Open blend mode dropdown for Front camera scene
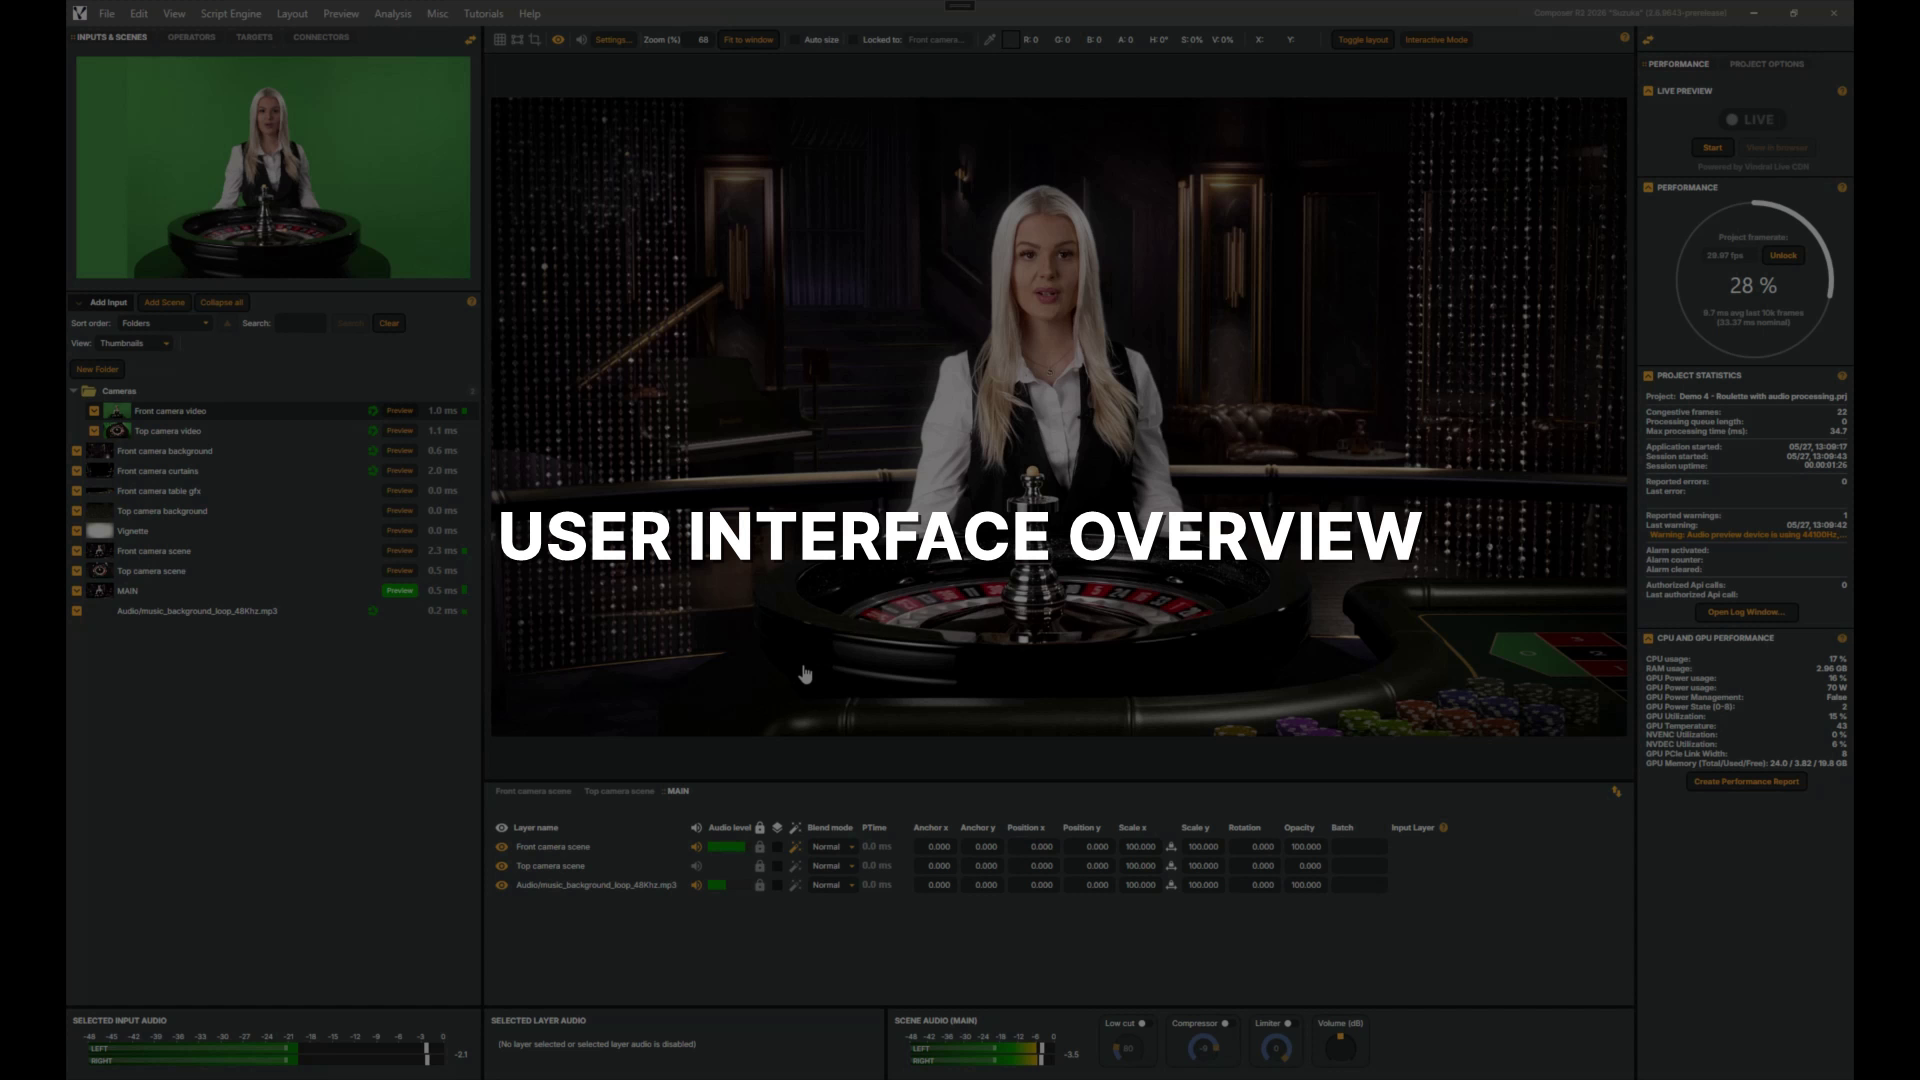 [833, 847]
